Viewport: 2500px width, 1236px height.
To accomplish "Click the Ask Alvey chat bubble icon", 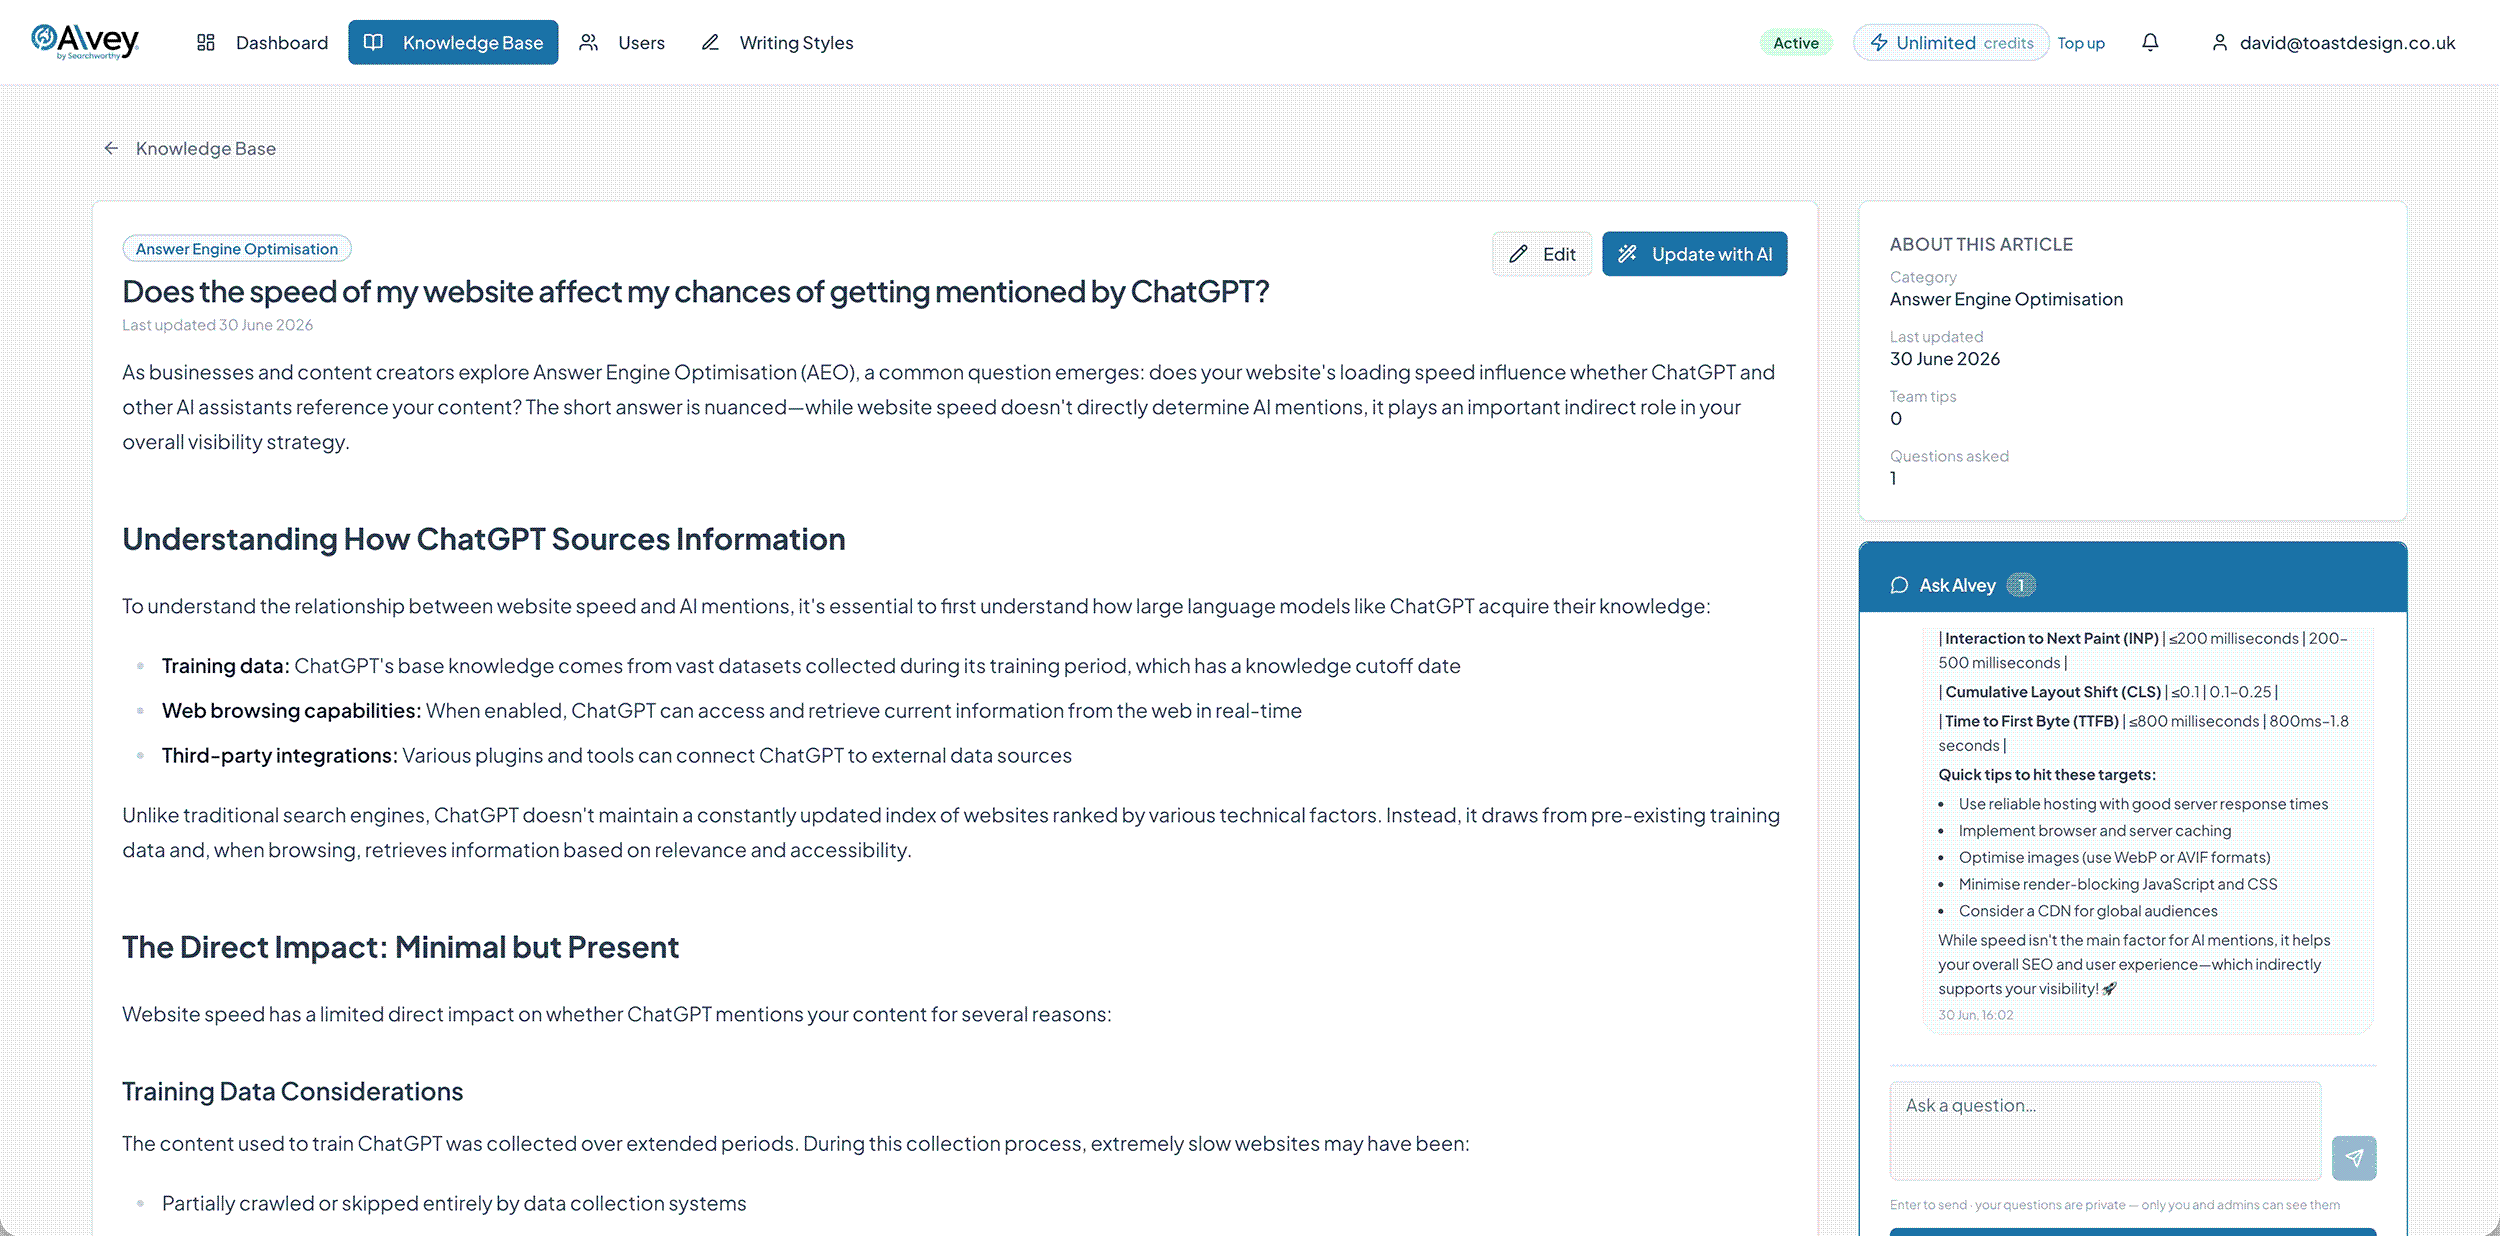I will 1899,585.
